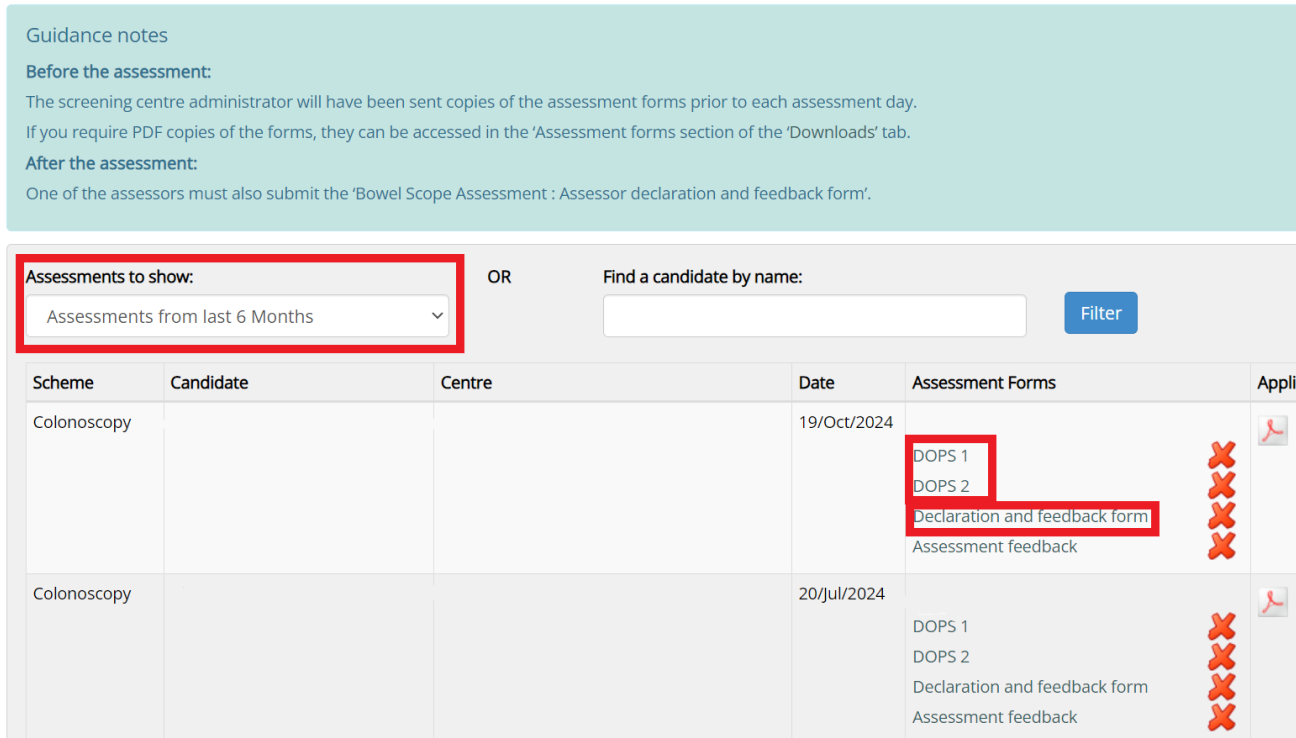Click red X beside 20/Jul/2024 Declaration form
1296x738 pixels.
click(1221, 687)
